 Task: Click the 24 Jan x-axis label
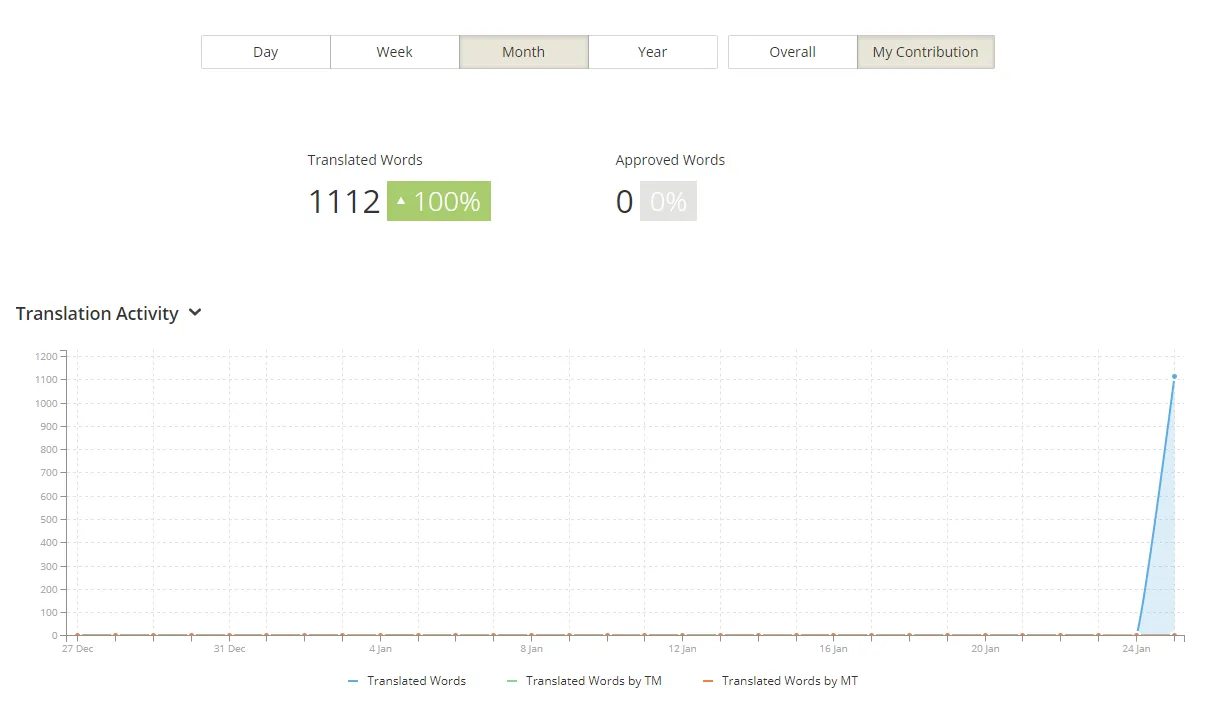pos(1136,649)
